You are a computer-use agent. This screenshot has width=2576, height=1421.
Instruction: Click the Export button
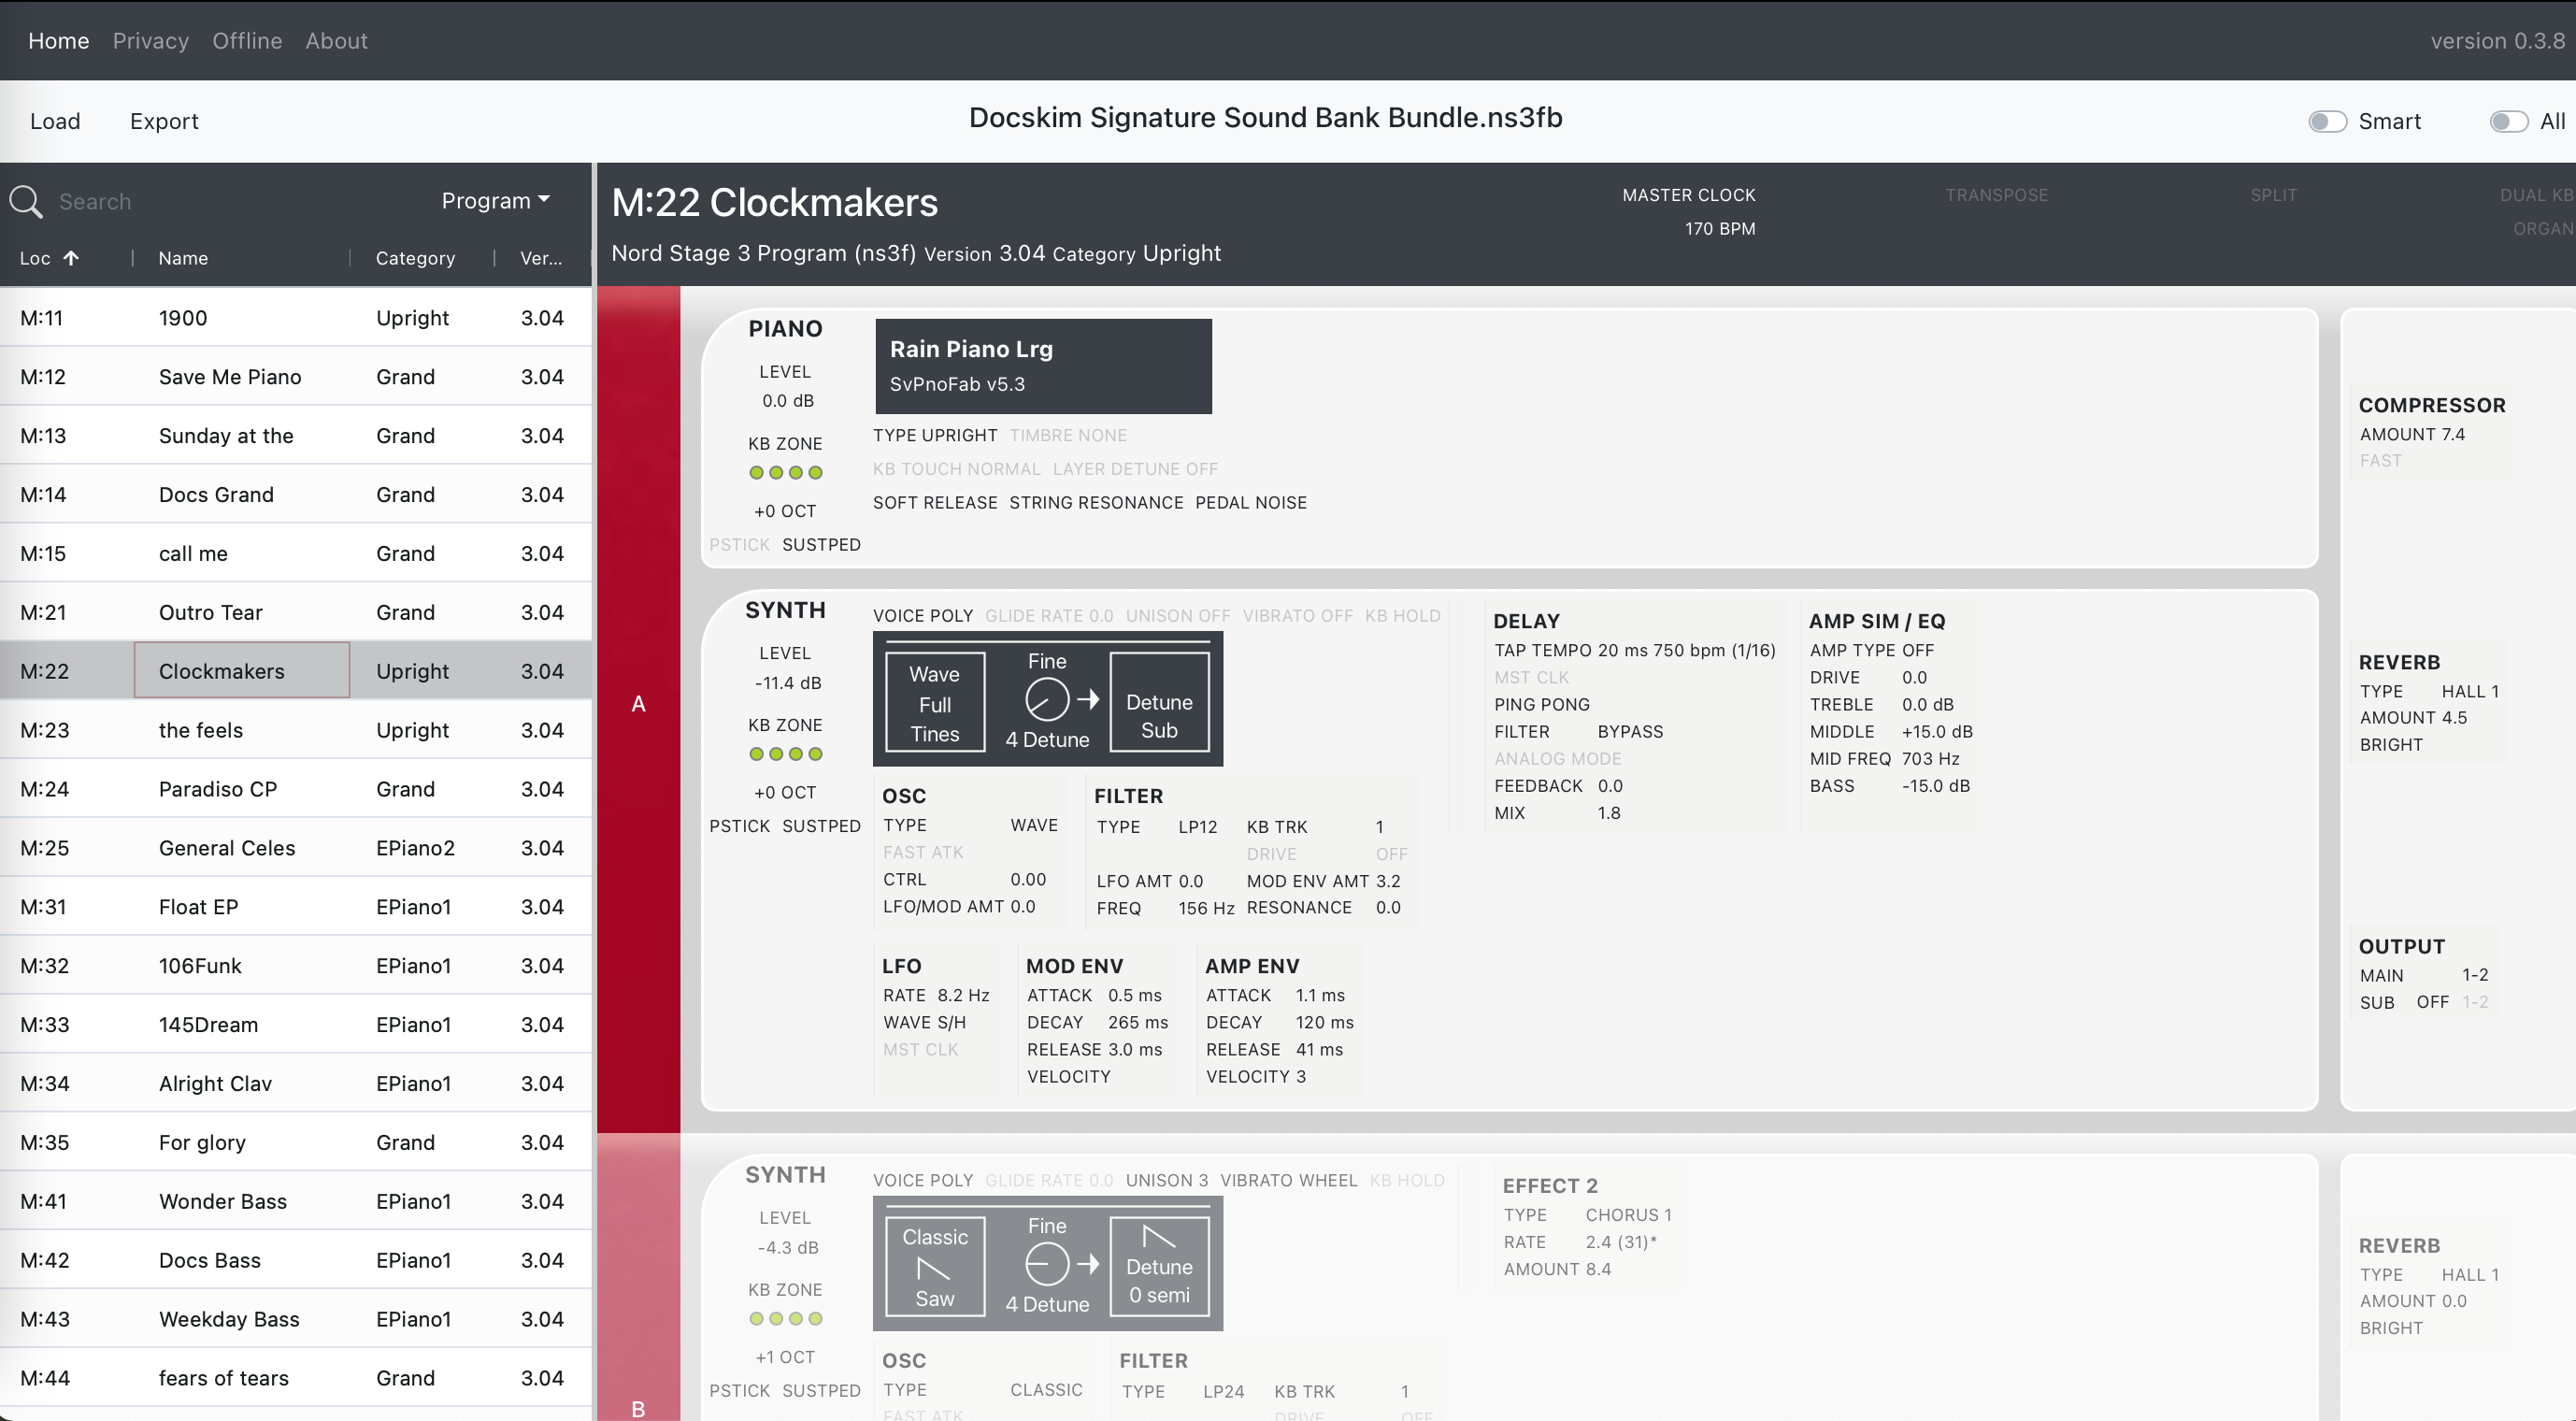[164, 121]
